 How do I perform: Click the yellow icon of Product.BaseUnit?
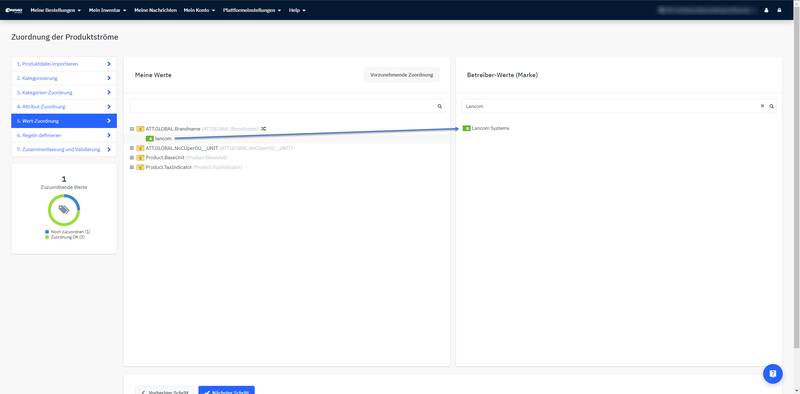(140, 158)
